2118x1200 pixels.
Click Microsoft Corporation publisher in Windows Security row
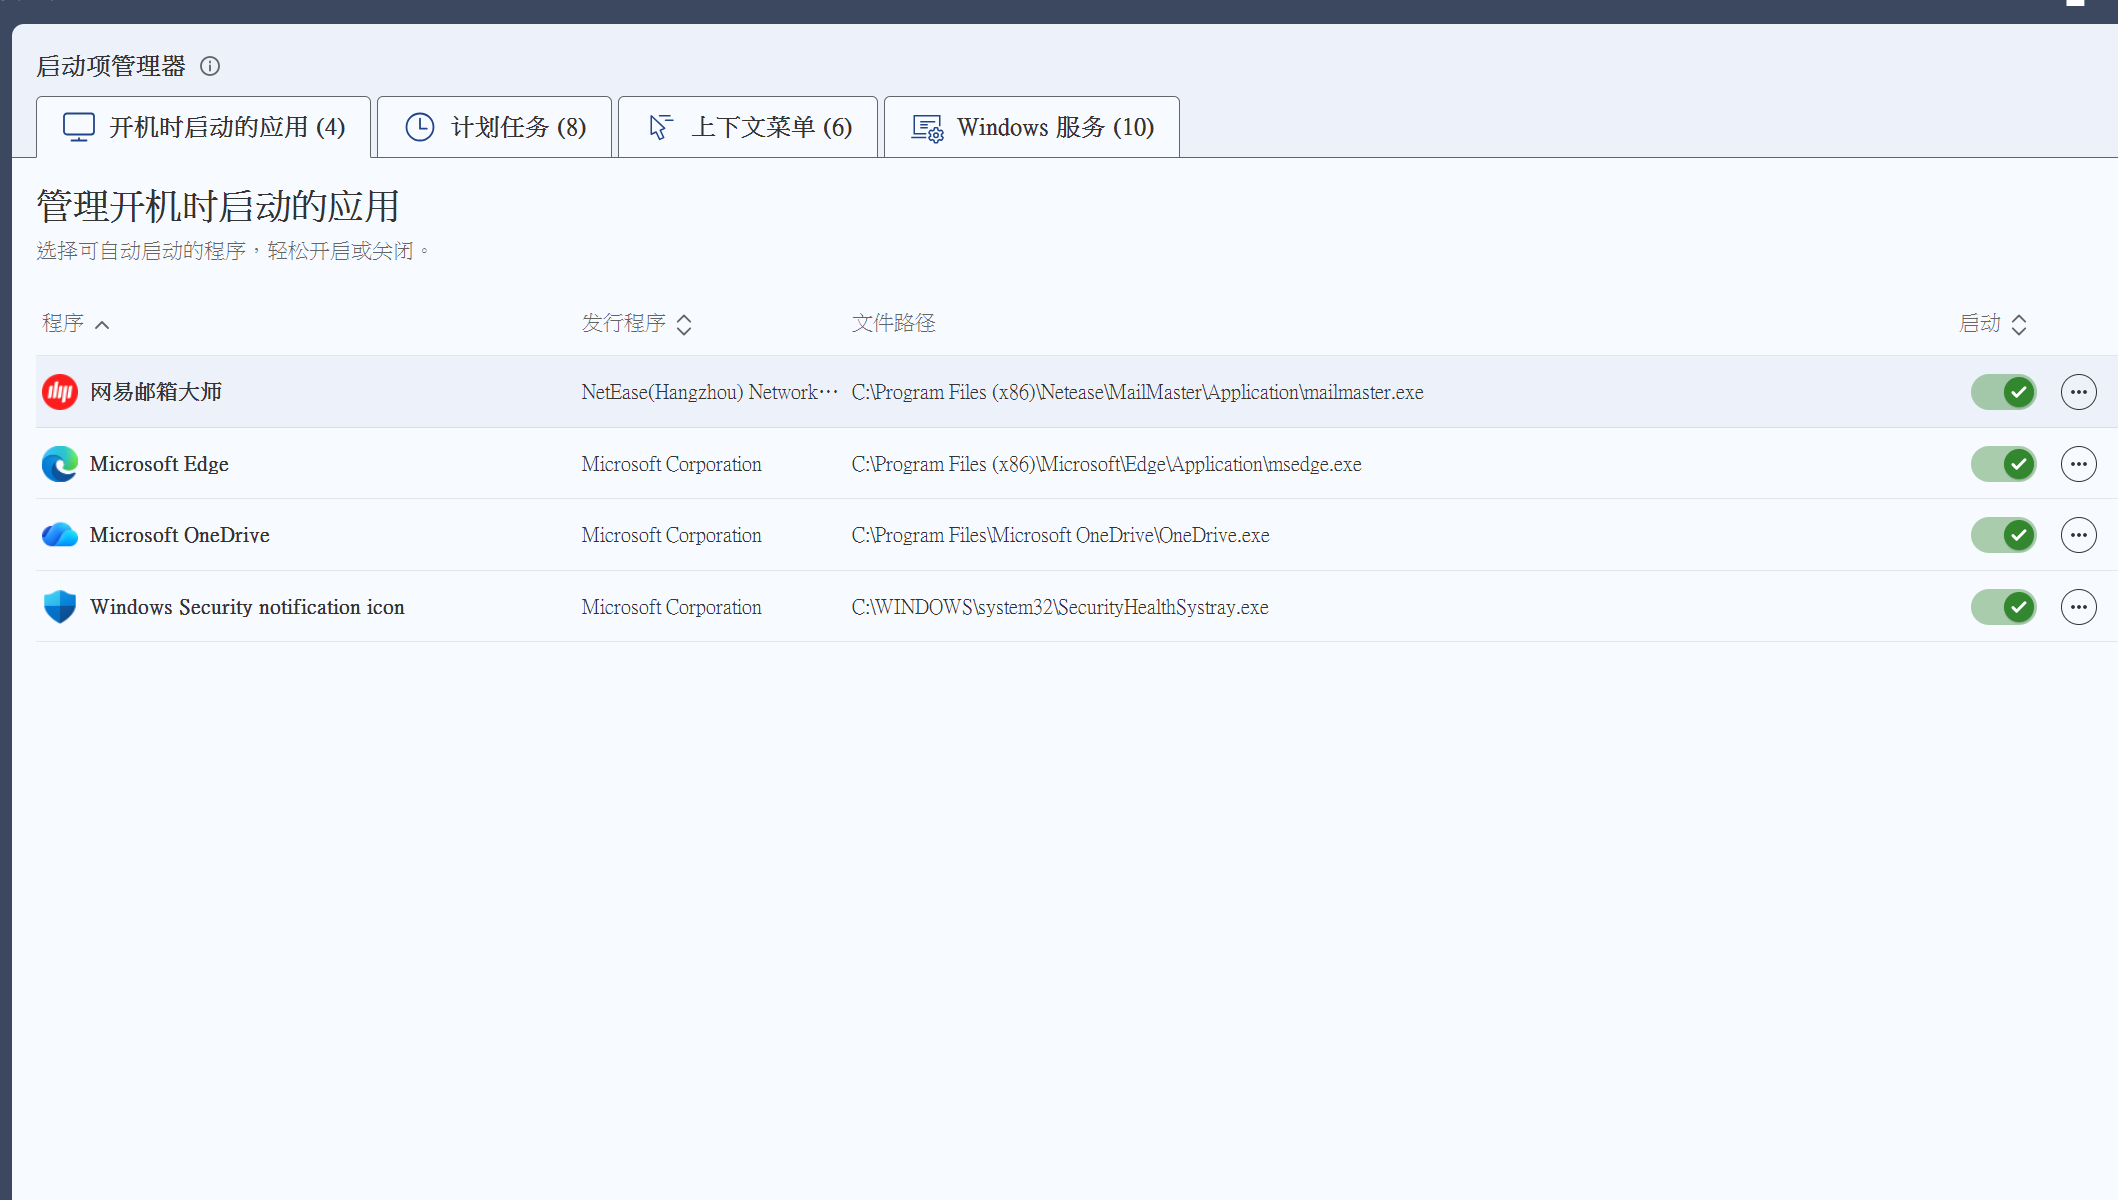tap(671, 607)
